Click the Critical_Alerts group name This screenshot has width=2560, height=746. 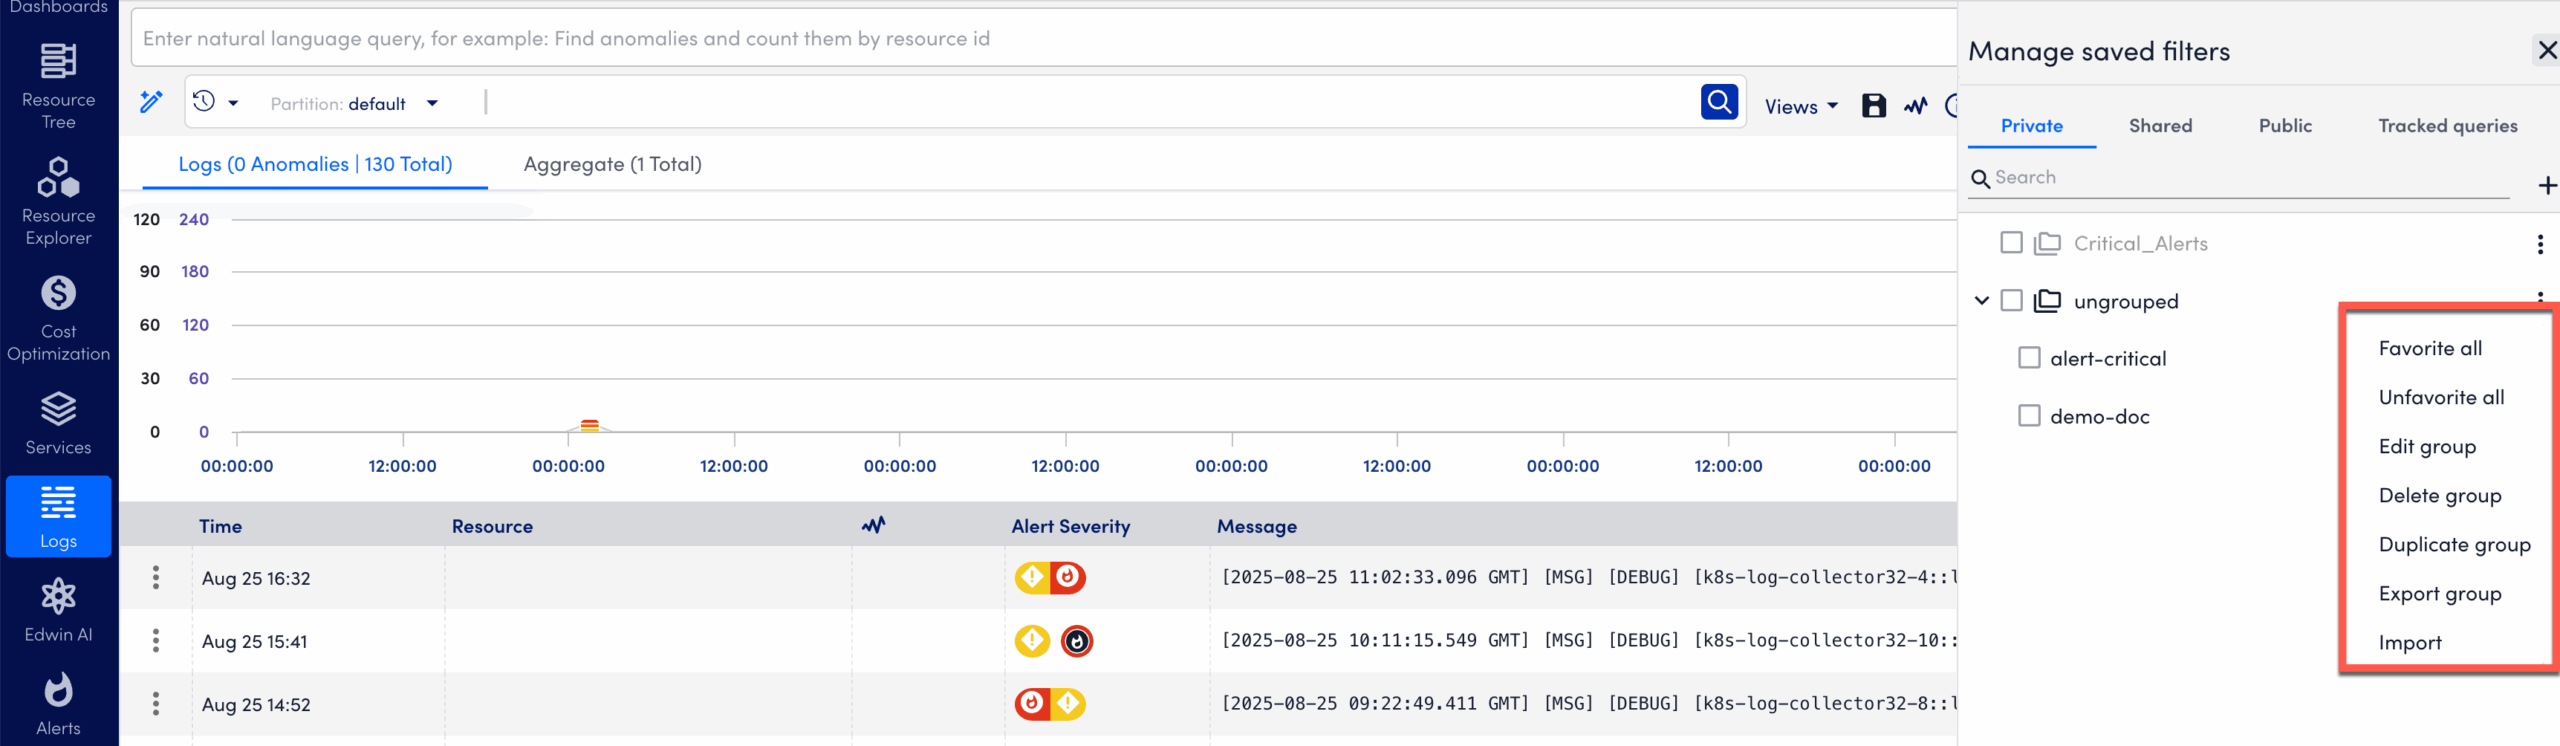2140,243
